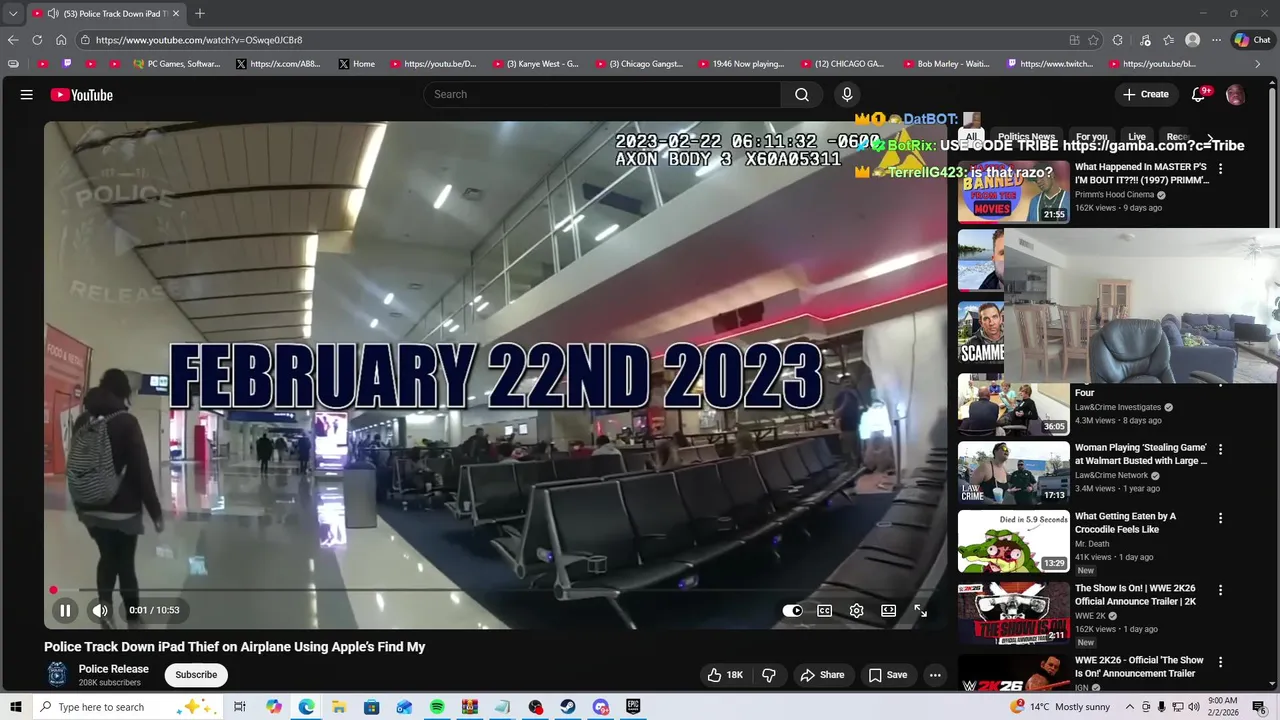Reload the page with the refresh icon
The height and width of the screenshot is (720, 1280).
tap(37, 40)
